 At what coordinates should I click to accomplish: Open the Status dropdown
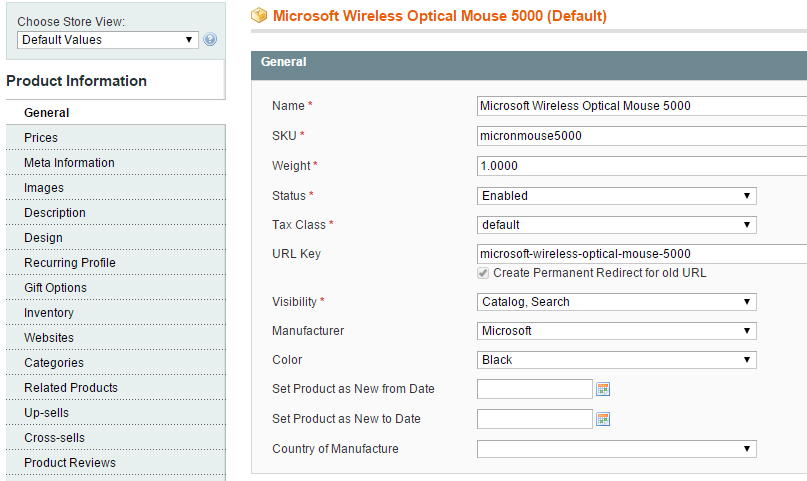pos(617,196)
